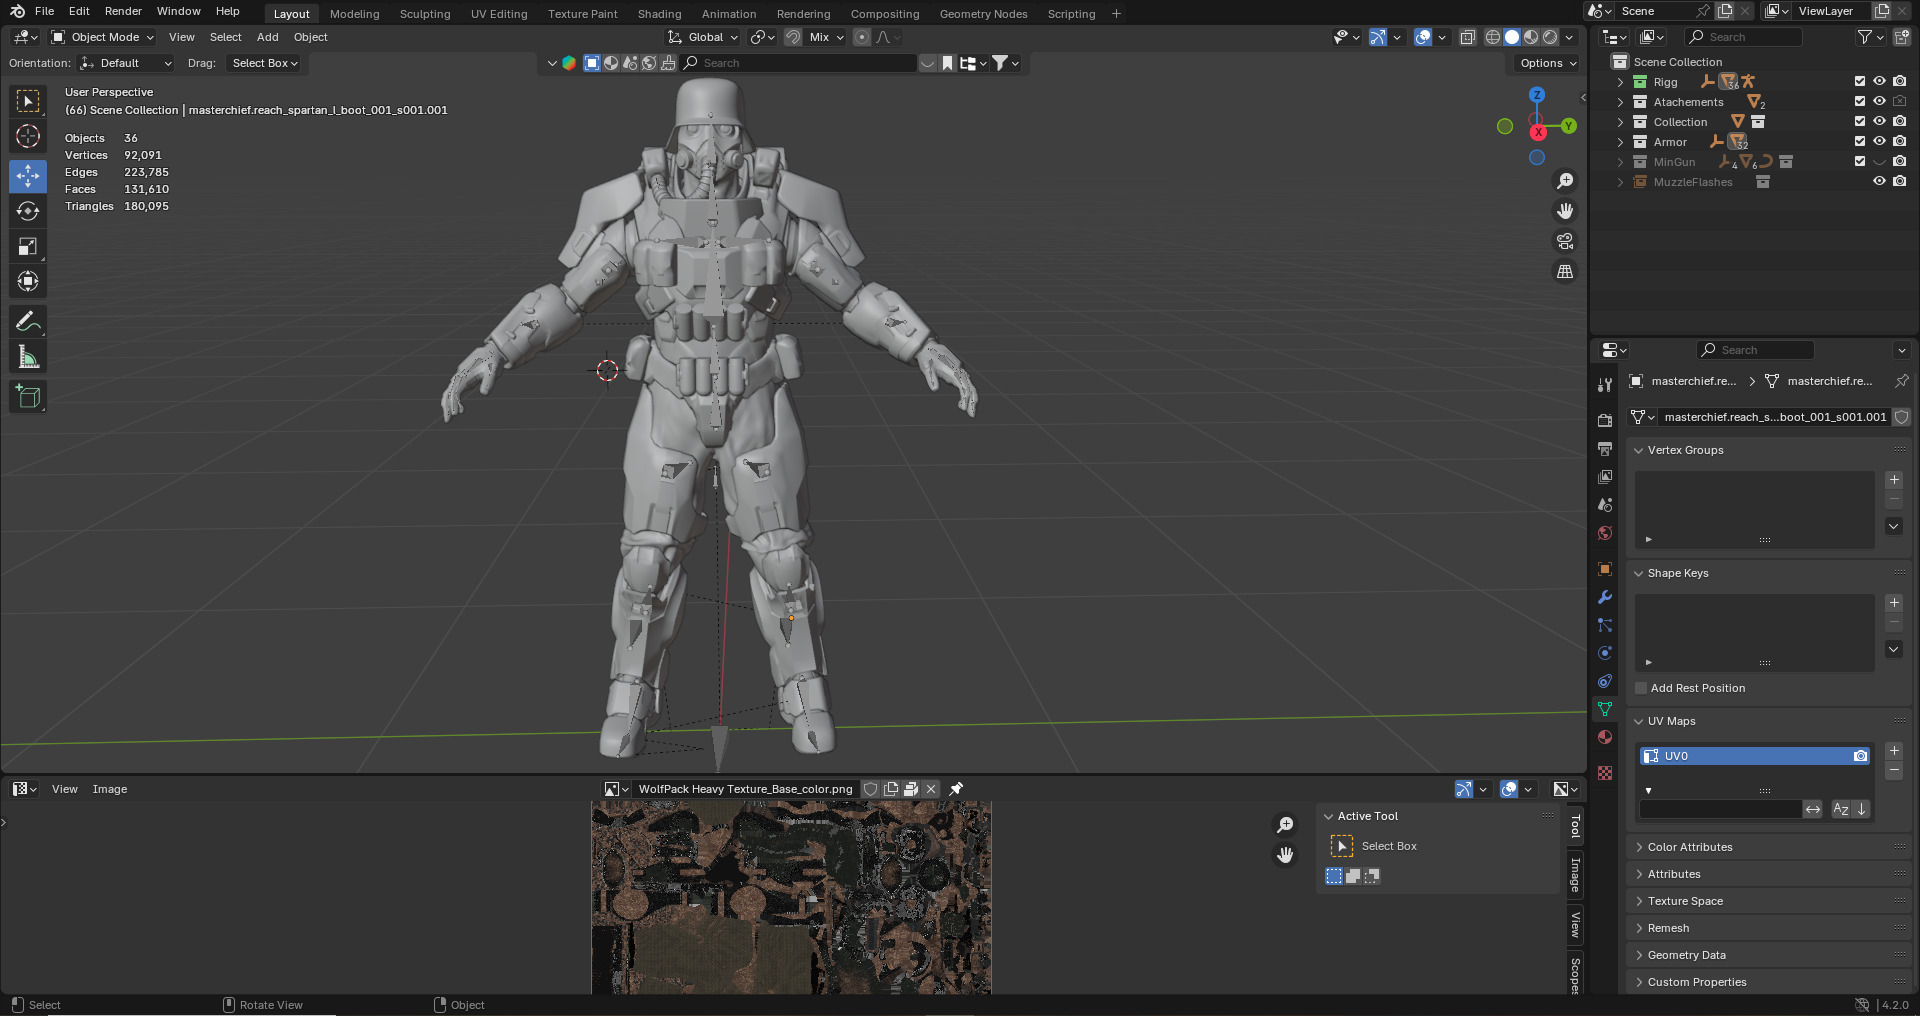Expand the Armor collection
The height and width of the screenshot is (1016, 1920).
1620,142
